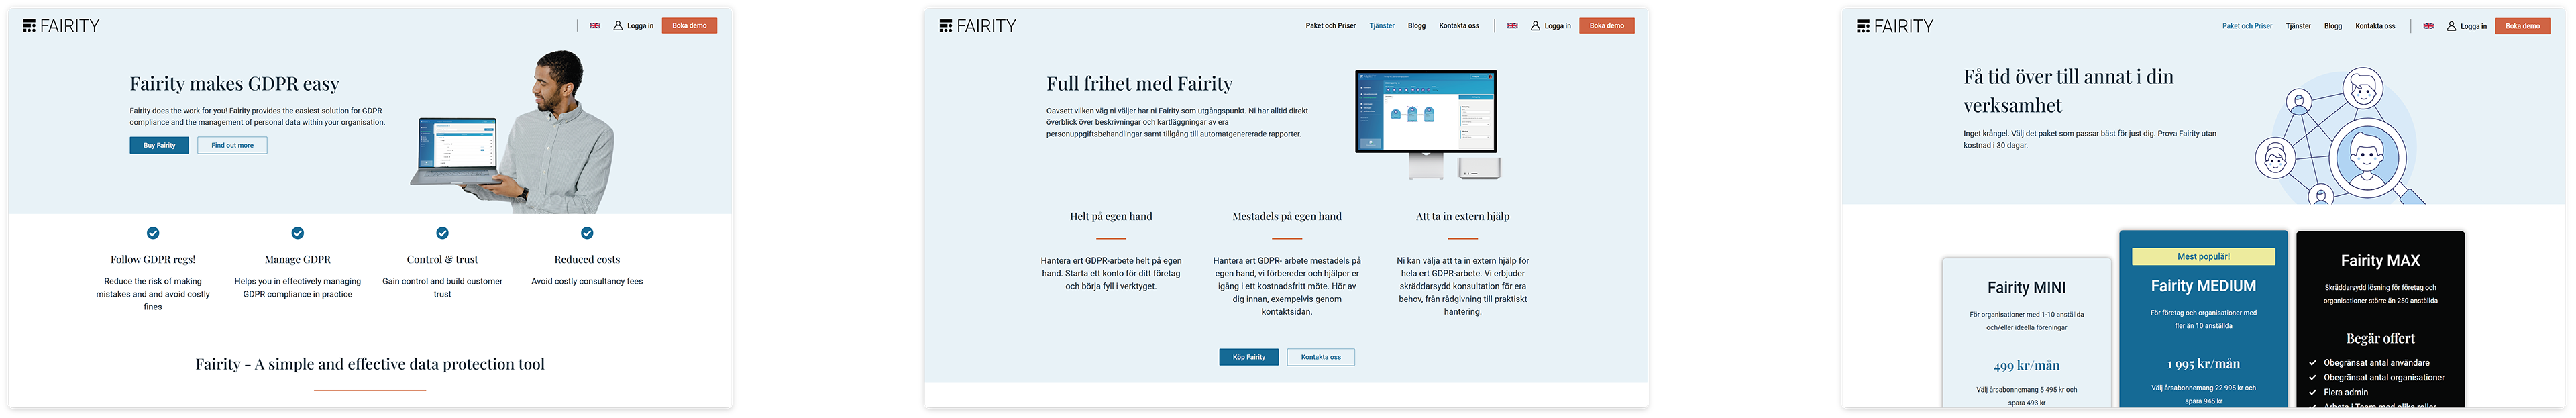The image size is (2576, 418).
Task: Click the Köp Fairity button
Action: point(1249,357)
